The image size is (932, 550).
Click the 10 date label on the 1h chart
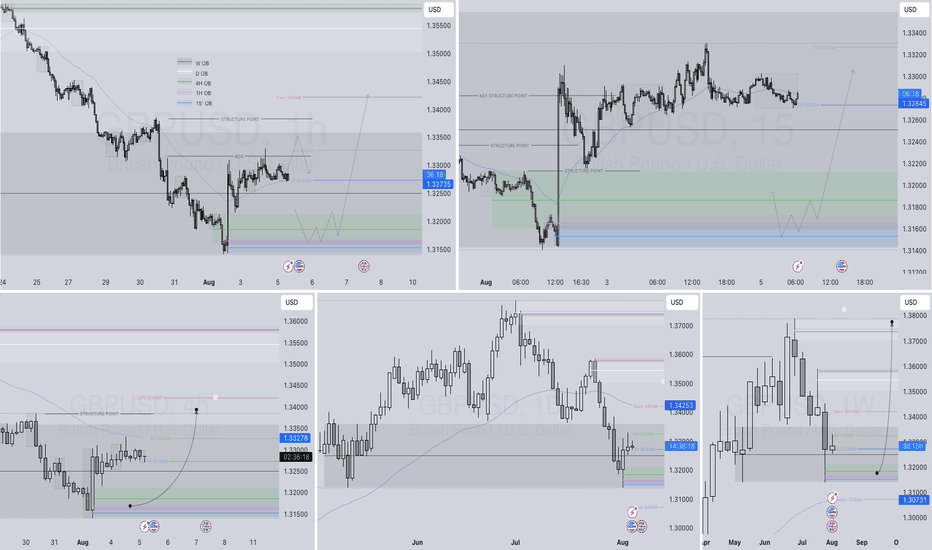(413, 282)
